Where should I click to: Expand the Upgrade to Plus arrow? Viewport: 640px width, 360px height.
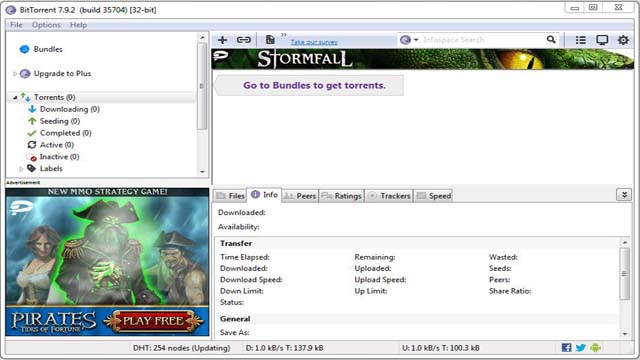[x=15, y=74]
